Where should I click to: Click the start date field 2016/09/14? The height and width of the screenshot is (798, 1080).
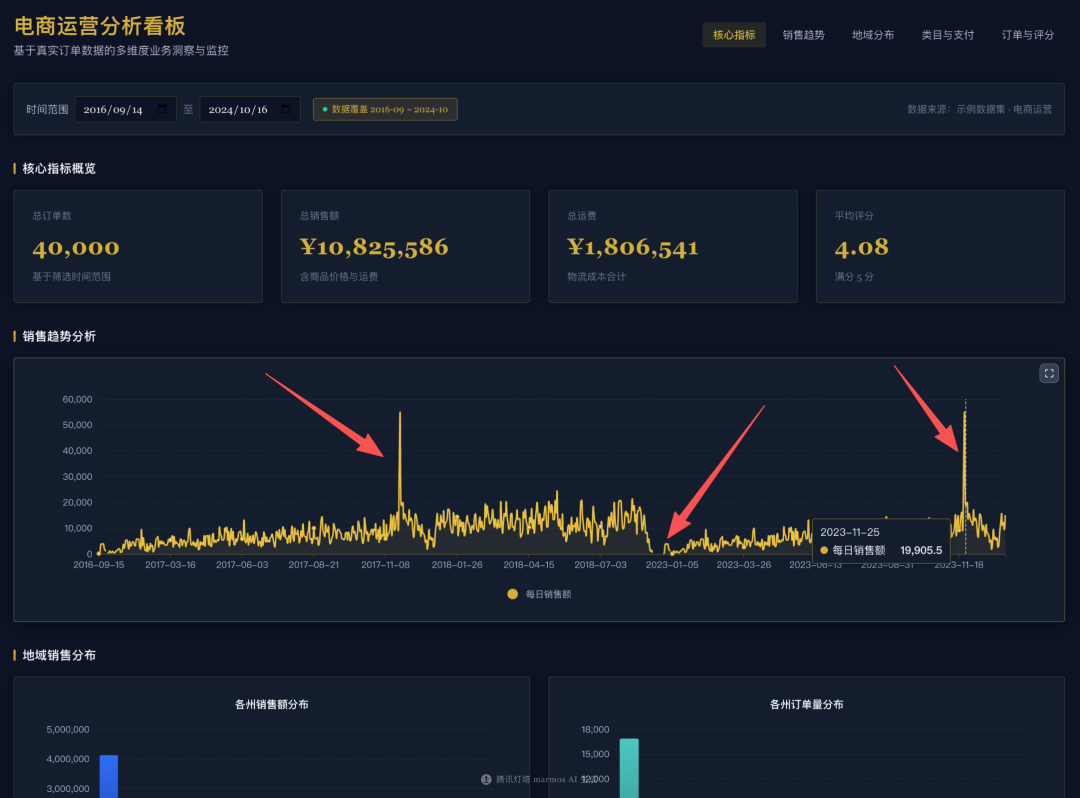point(125,109)
